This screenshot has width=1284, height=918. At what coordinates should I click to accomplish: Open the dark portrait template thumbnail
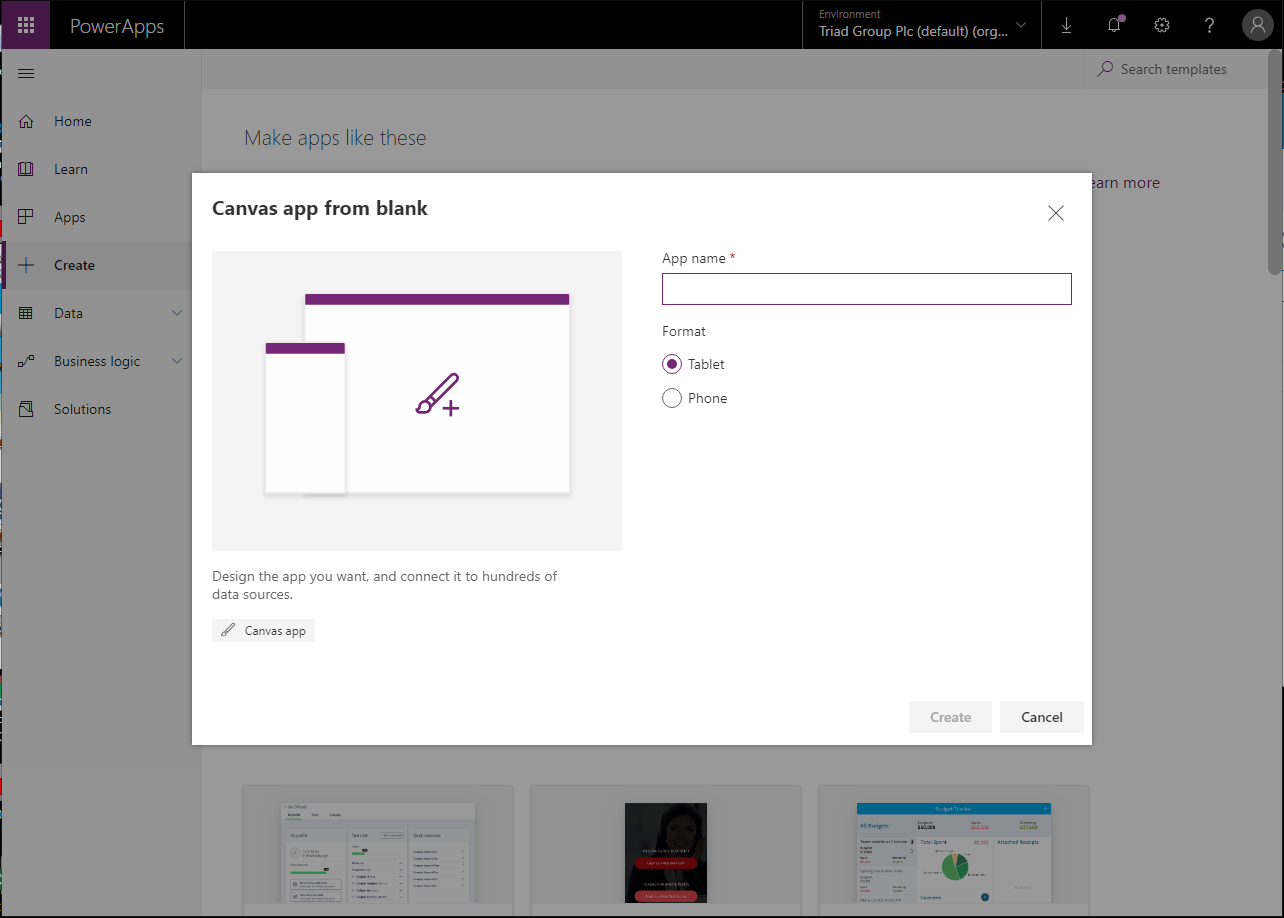(665, 852)
